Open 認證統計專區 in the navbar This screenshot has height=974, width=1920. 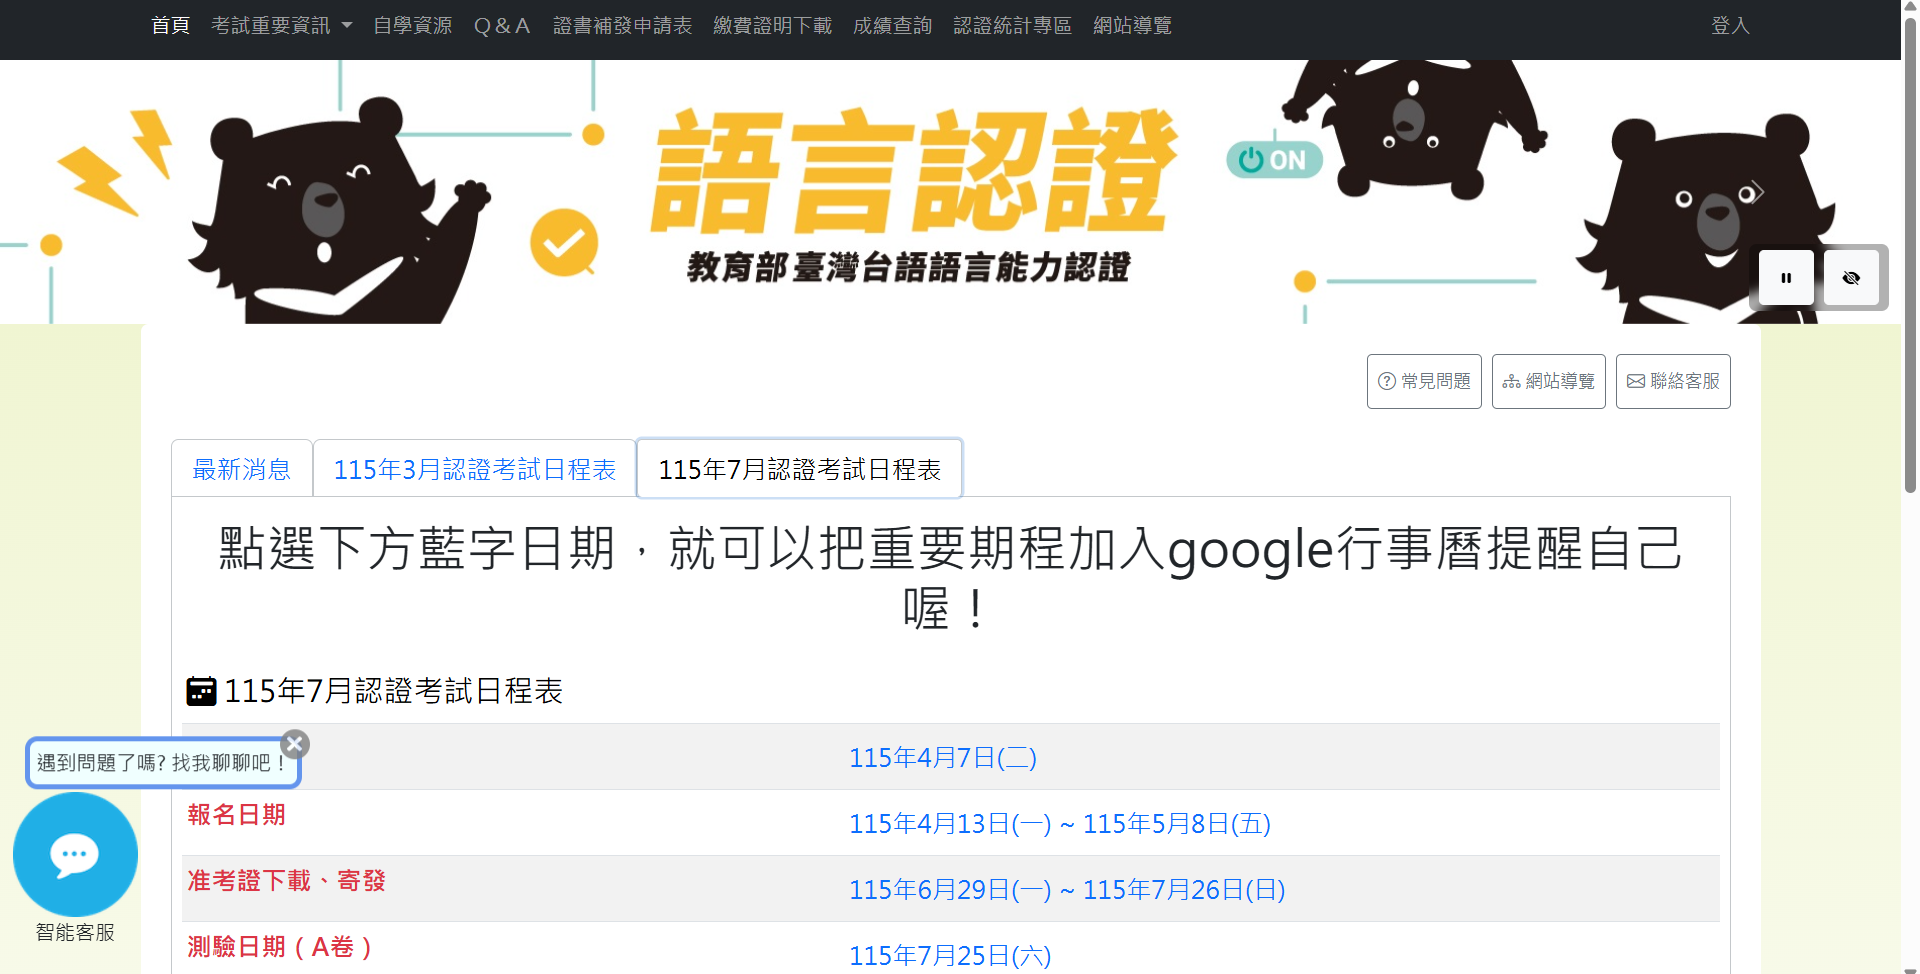coord(1013,25)
